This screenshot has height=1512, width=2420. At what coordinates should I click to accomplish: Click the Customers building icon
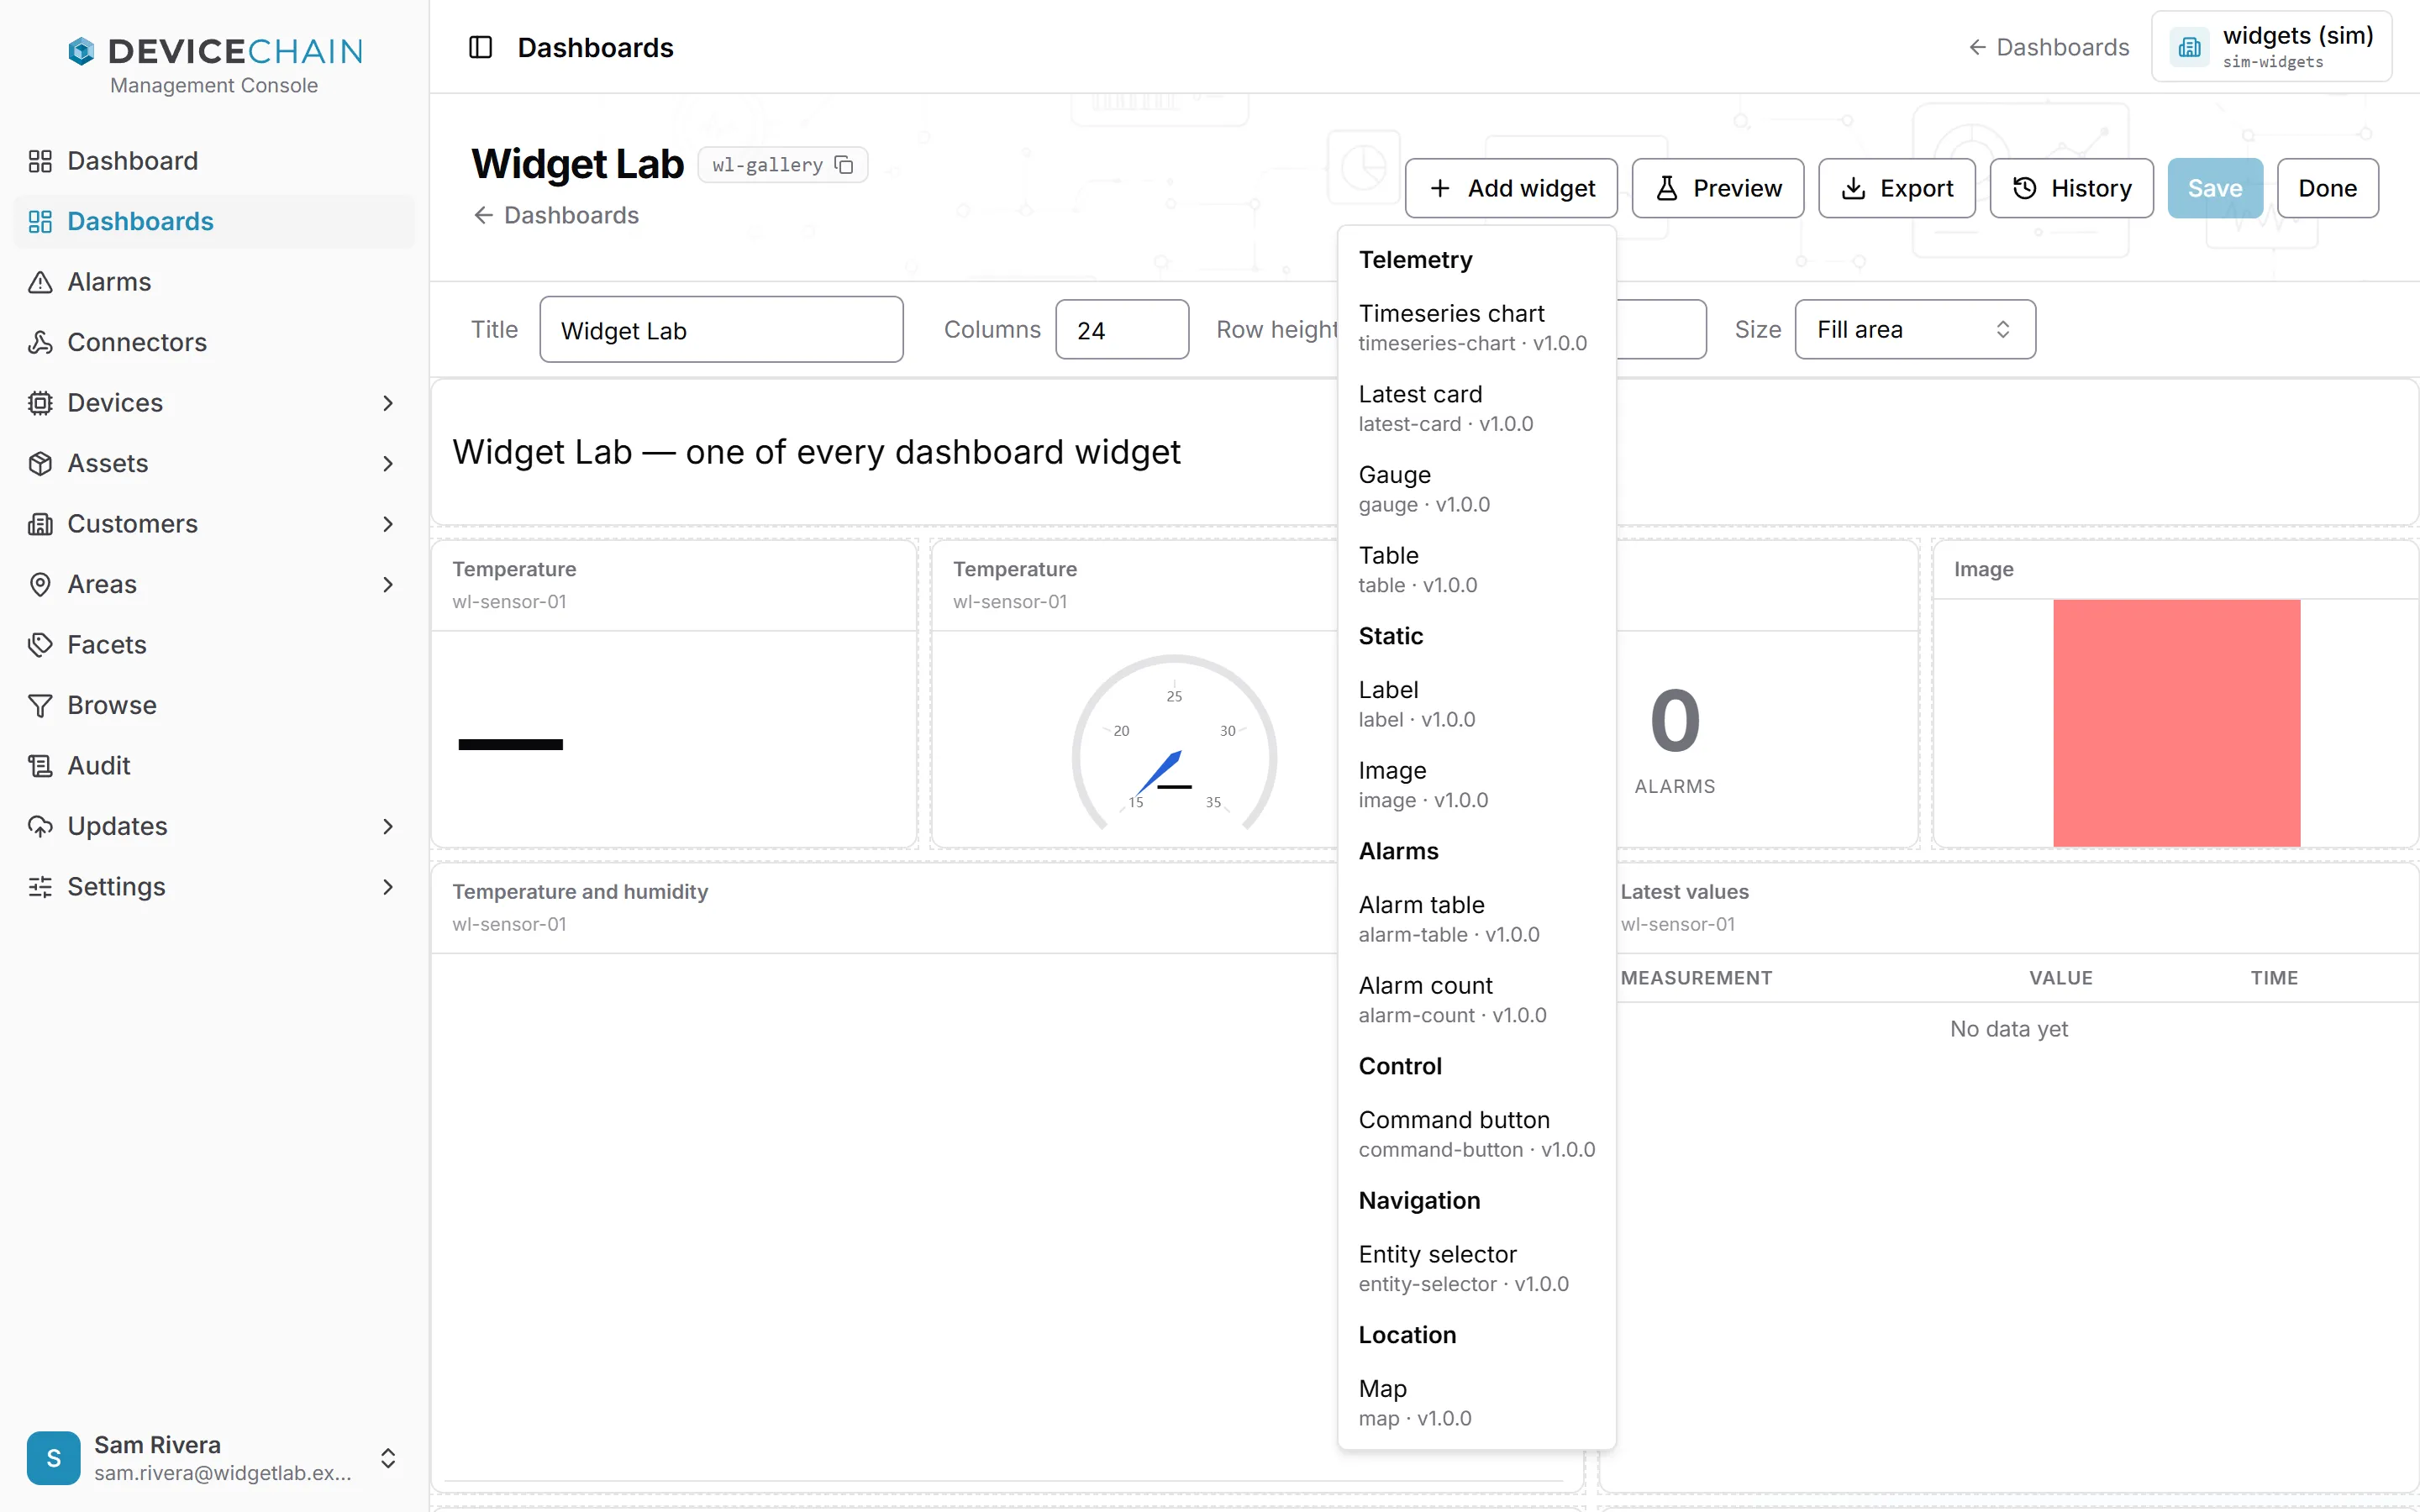[x=40, y=524]
